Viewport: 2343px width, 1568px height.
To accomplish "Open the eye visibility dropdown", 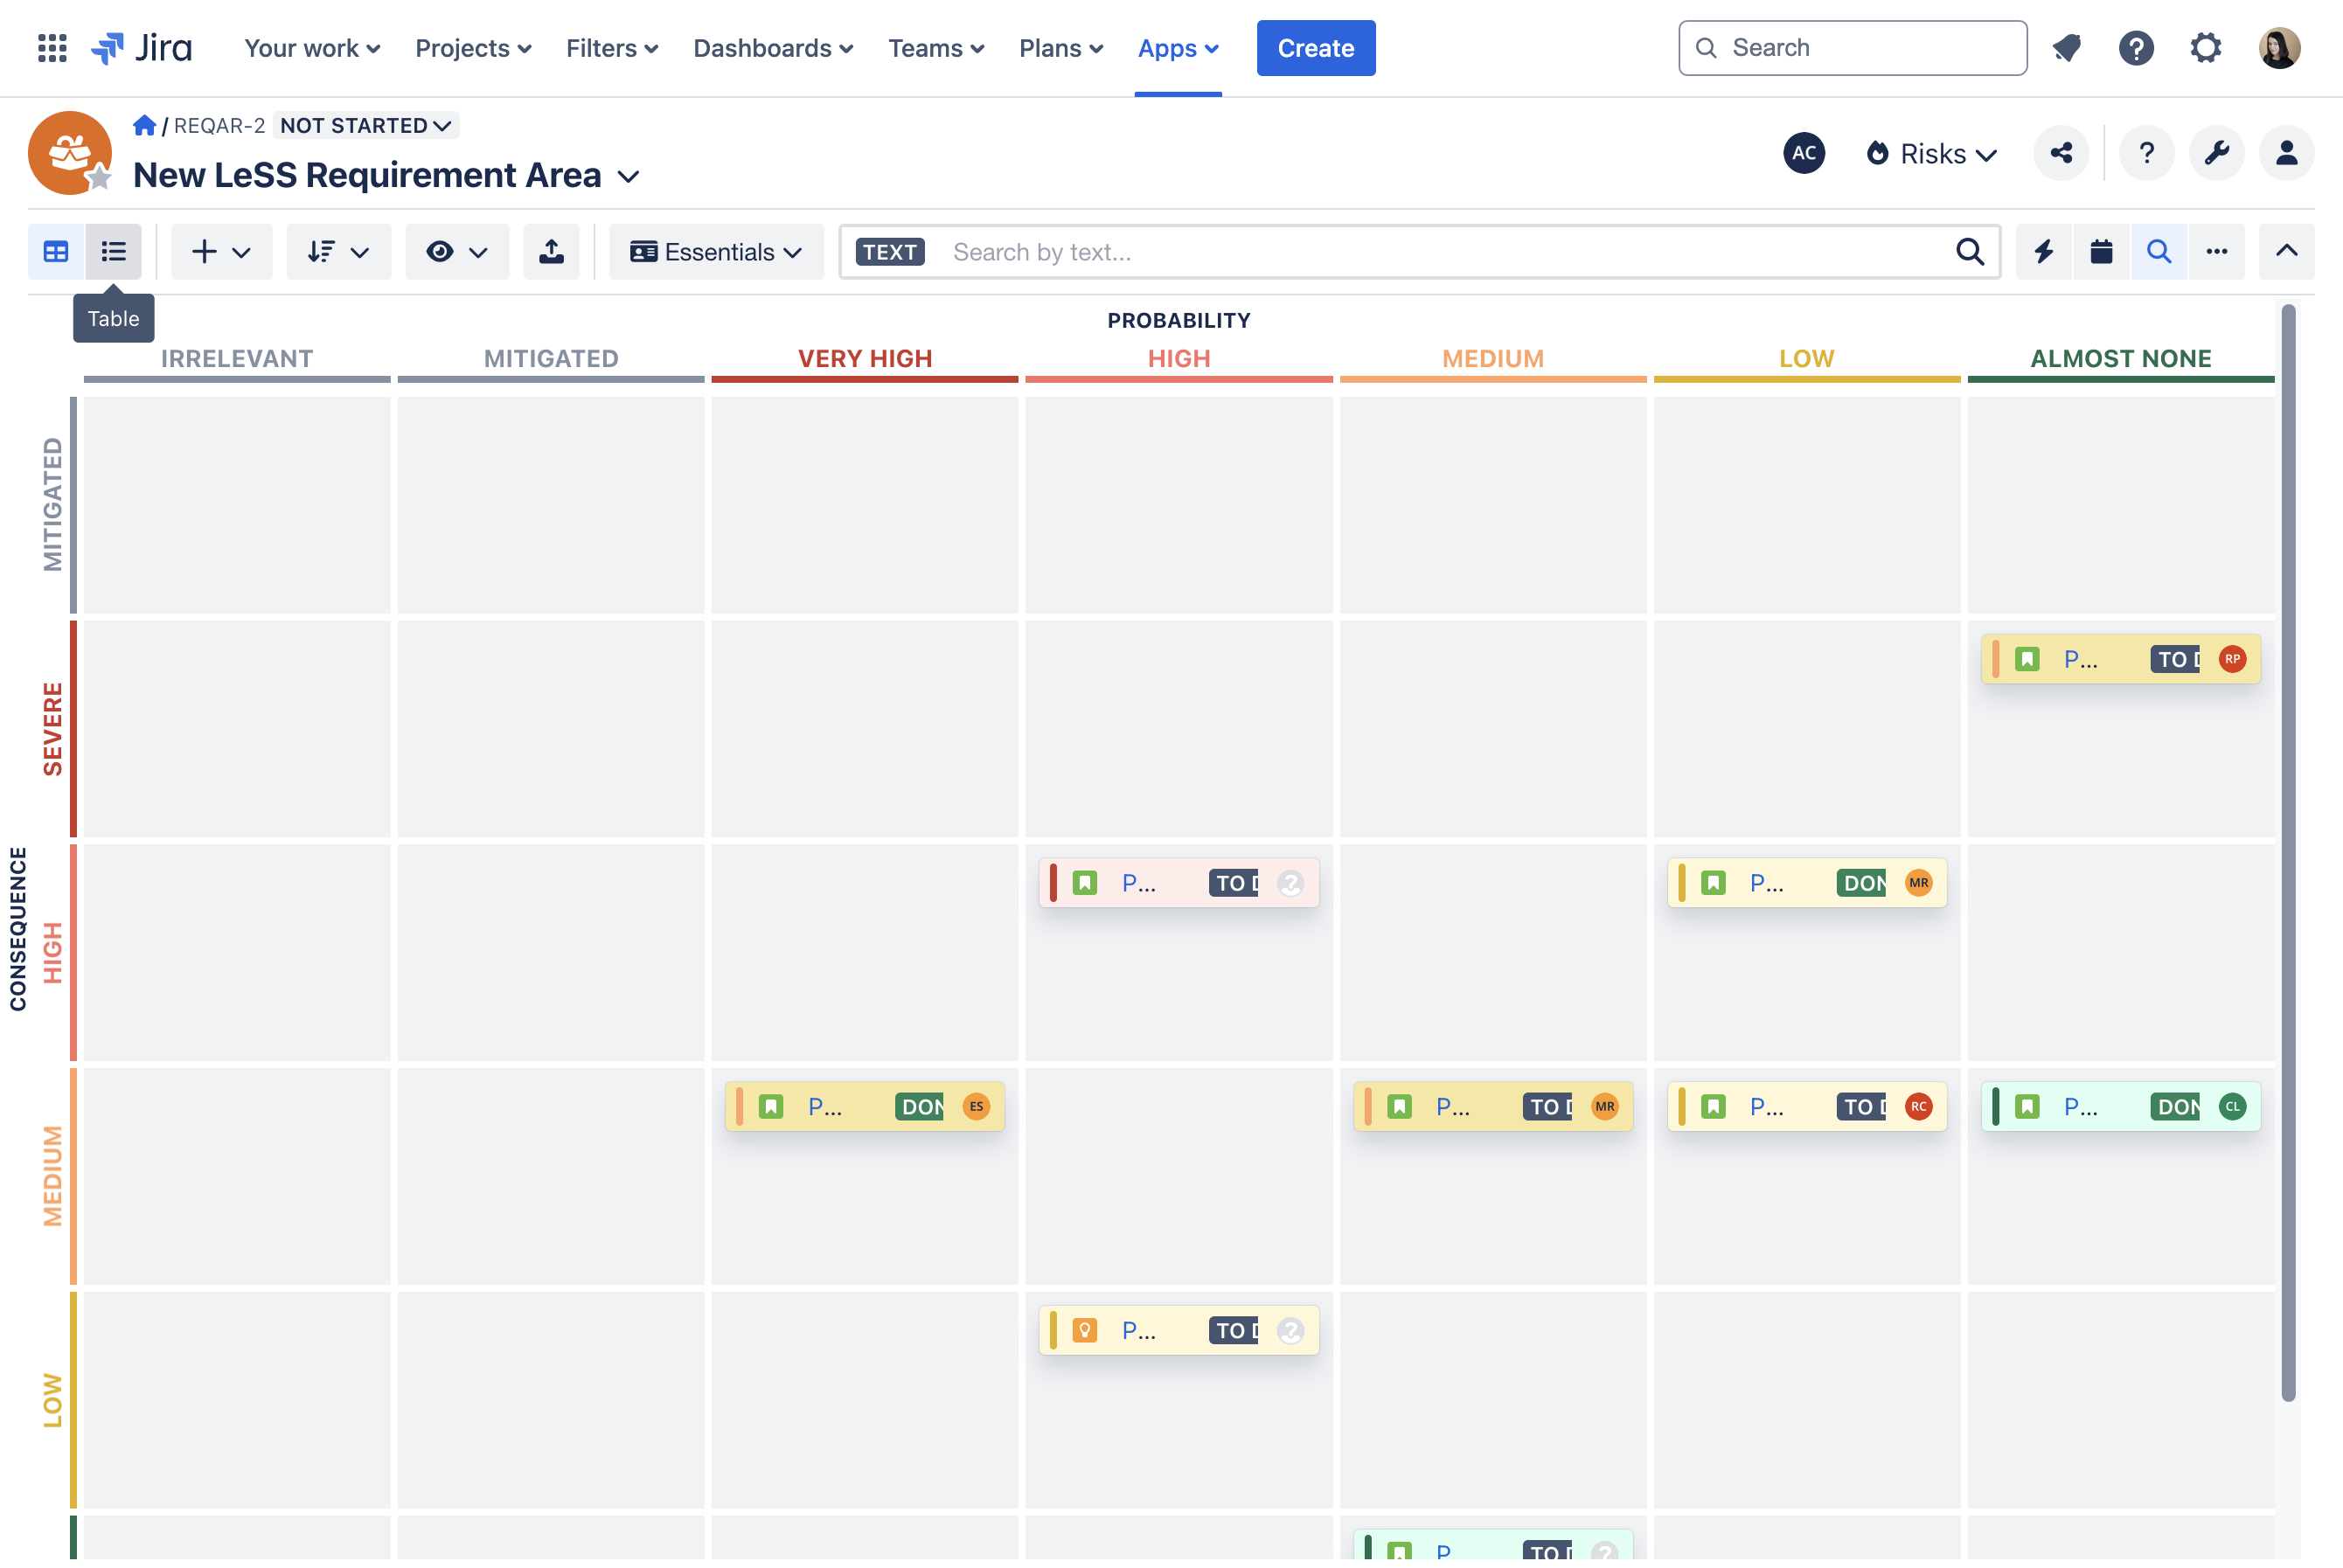I will point(457,252).
